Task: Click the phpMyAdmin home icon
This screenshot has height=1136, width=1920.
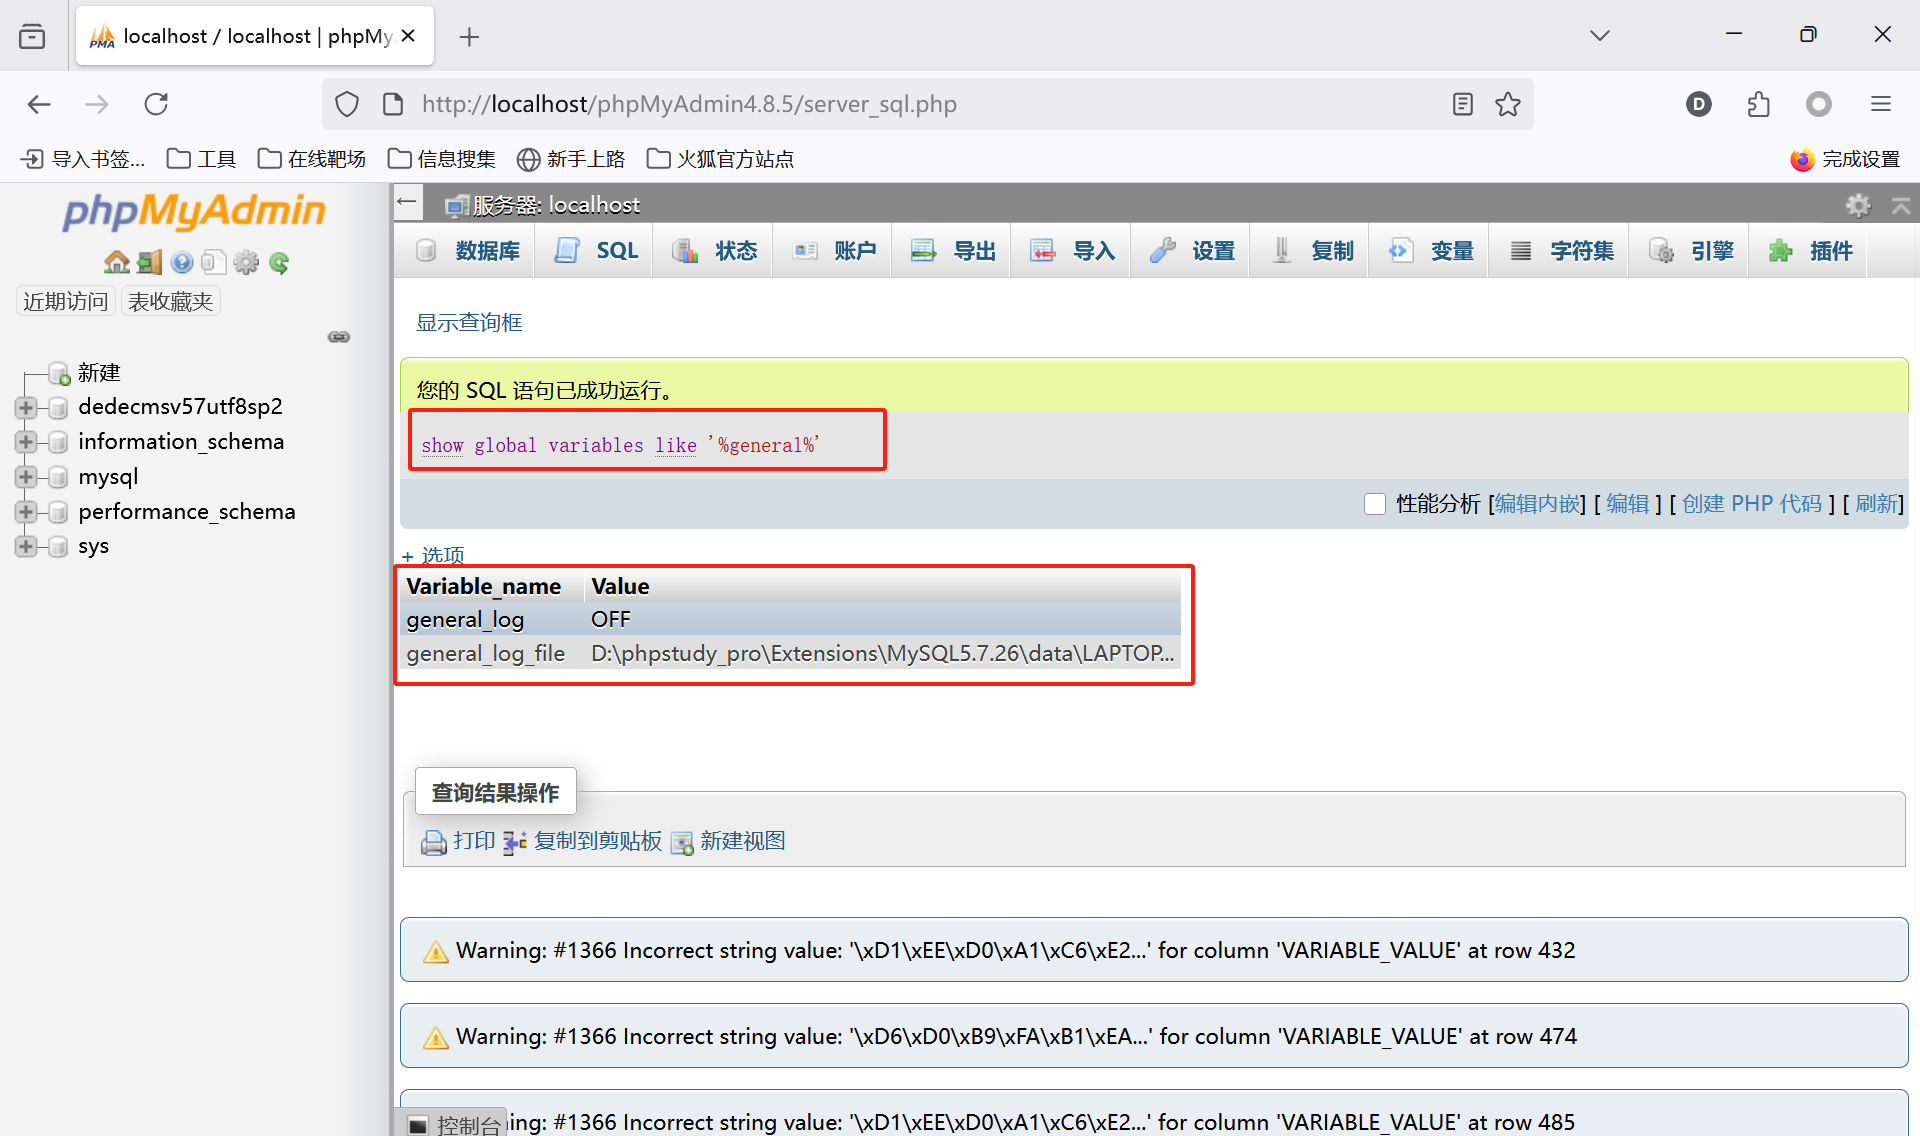Action: [x=117, y=262]
